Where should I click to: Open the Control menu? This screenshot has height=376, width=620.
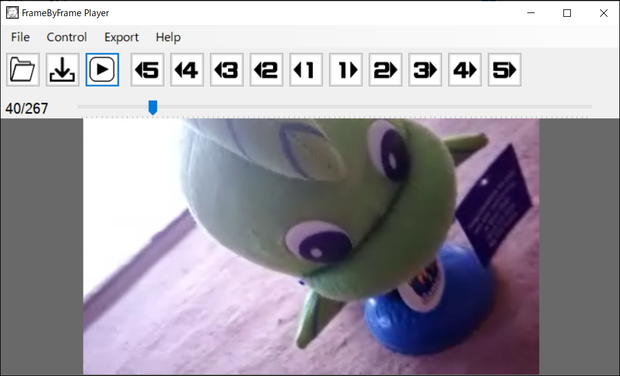[66, 37]
